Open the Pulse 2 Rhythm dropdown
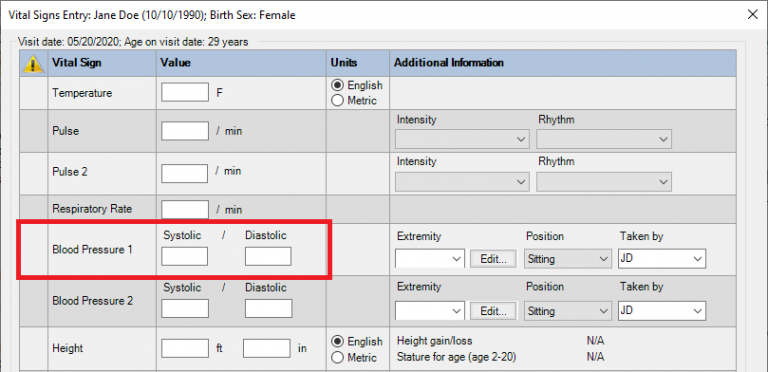The width and height of the screenshot is (768, 372). click(x=604, y=181)
